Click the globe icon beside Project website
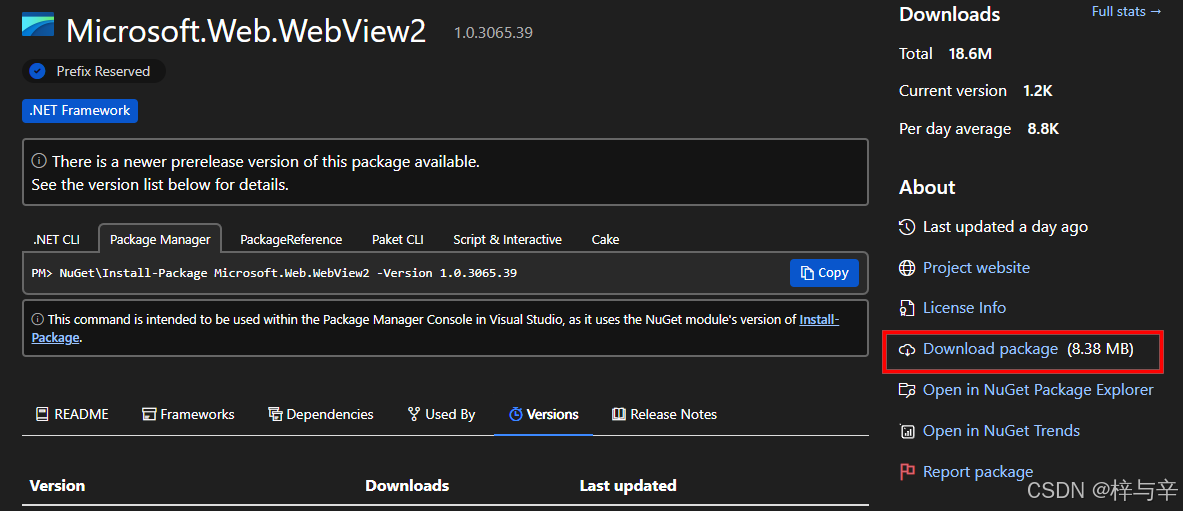Viewport: 1183px width, 511px height. tap(907, 268)
